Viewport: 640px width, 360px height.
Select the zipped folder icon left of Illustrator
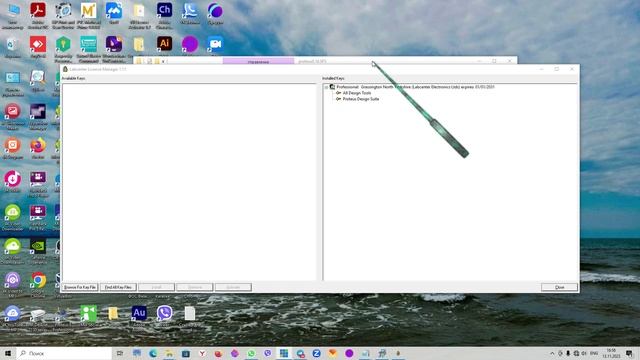pyautogui.click(x=139, y=44)
